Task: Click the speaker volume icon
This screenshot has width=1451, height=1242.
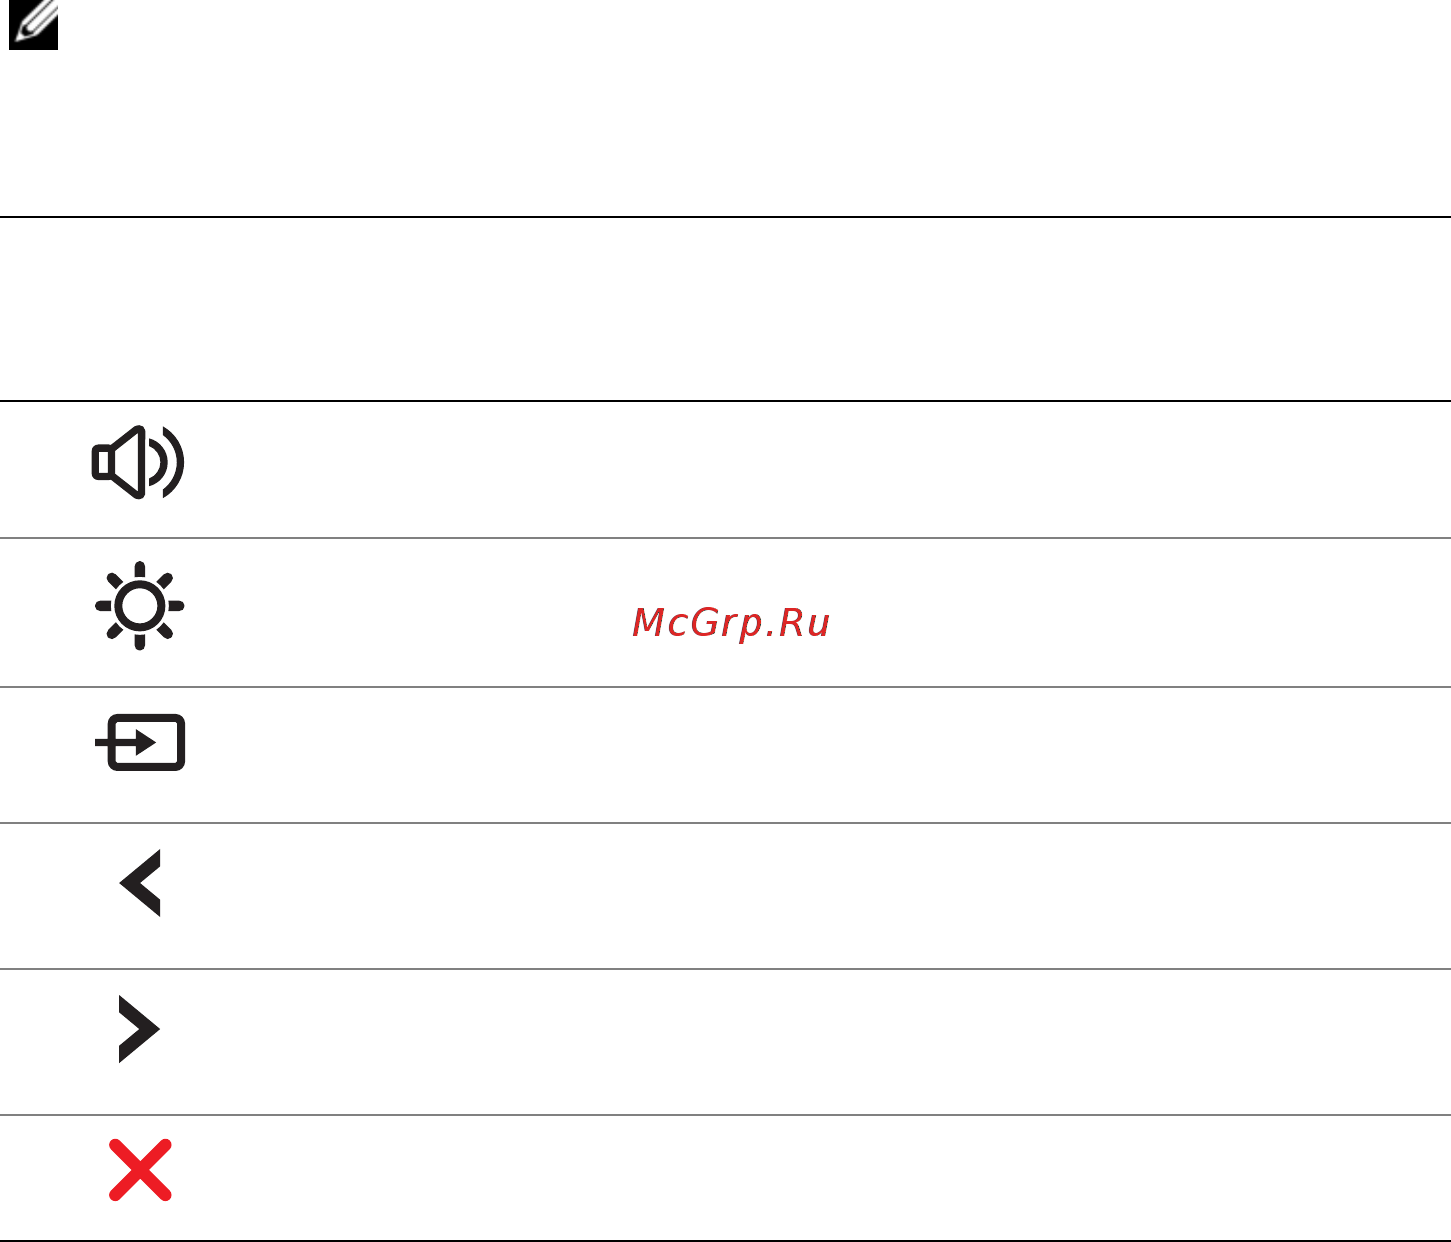Action: 138,462
